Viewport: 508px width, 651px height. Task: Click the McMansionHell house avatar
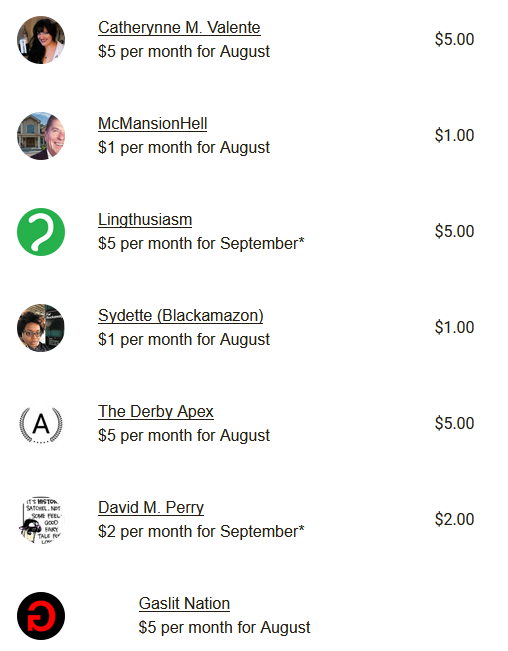(41, 136)
